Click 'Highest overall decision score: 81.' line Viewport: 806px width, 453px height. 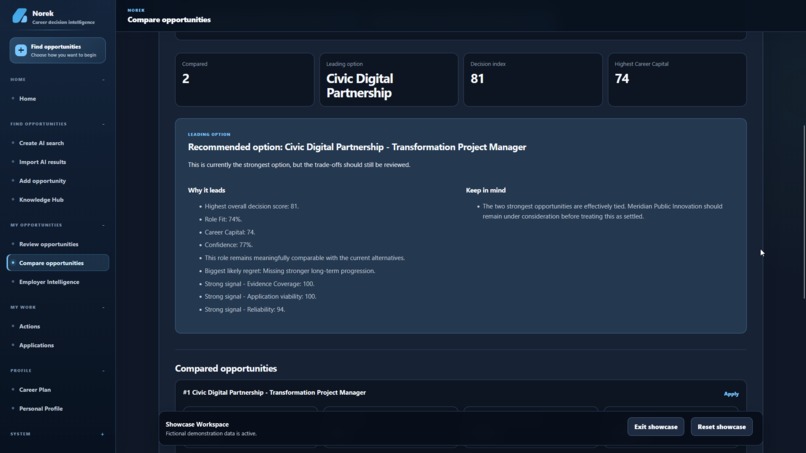click(251, 206)
